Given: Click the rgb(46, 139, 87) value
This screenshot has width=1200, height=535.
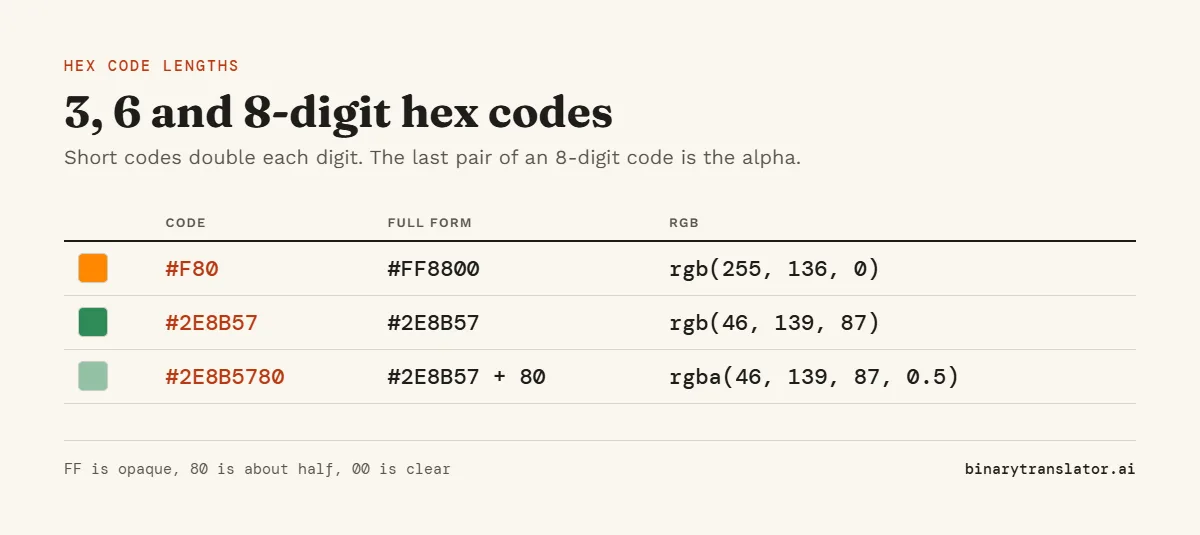Looking at the screenshot, I should click(x=775, y=323).
